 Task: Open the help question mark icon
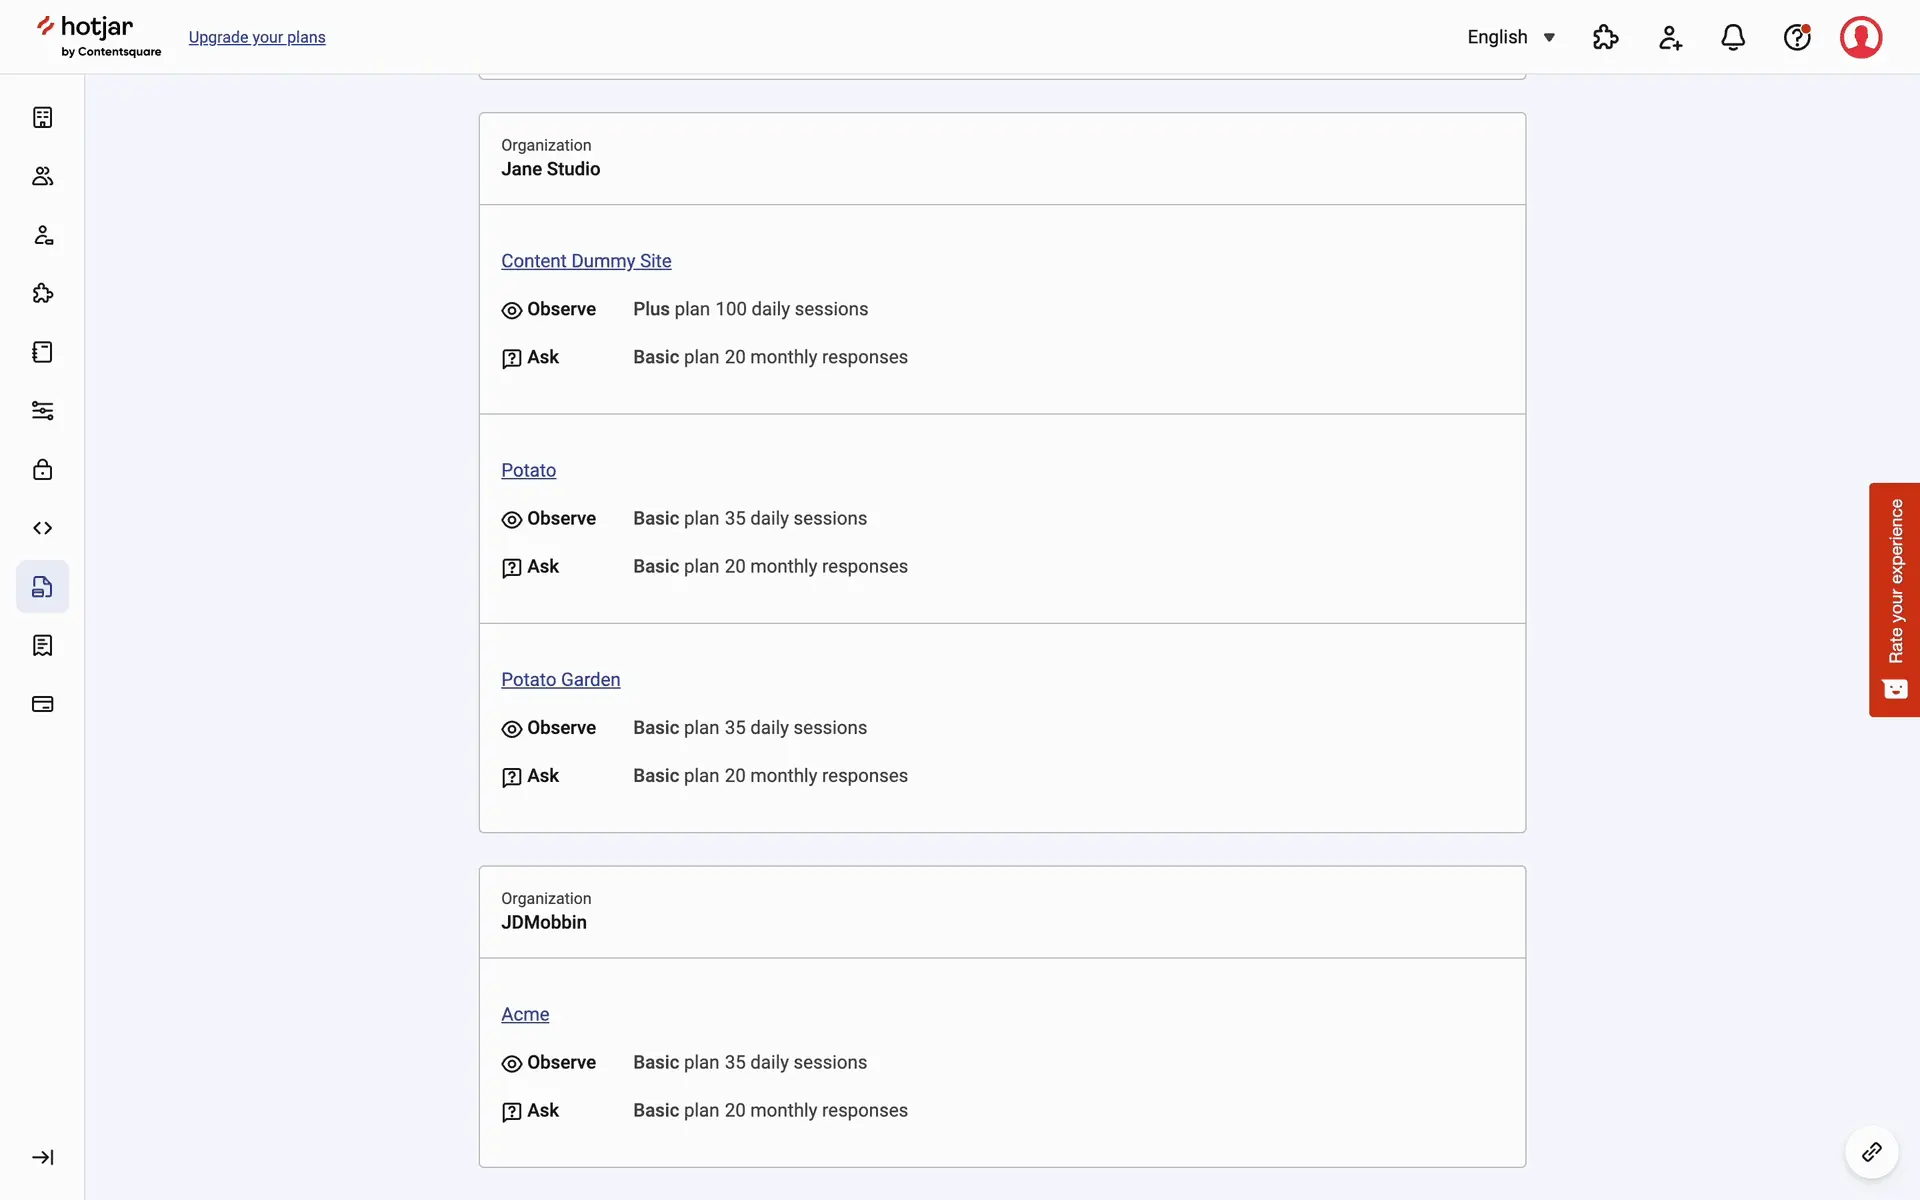point(1797,37)
